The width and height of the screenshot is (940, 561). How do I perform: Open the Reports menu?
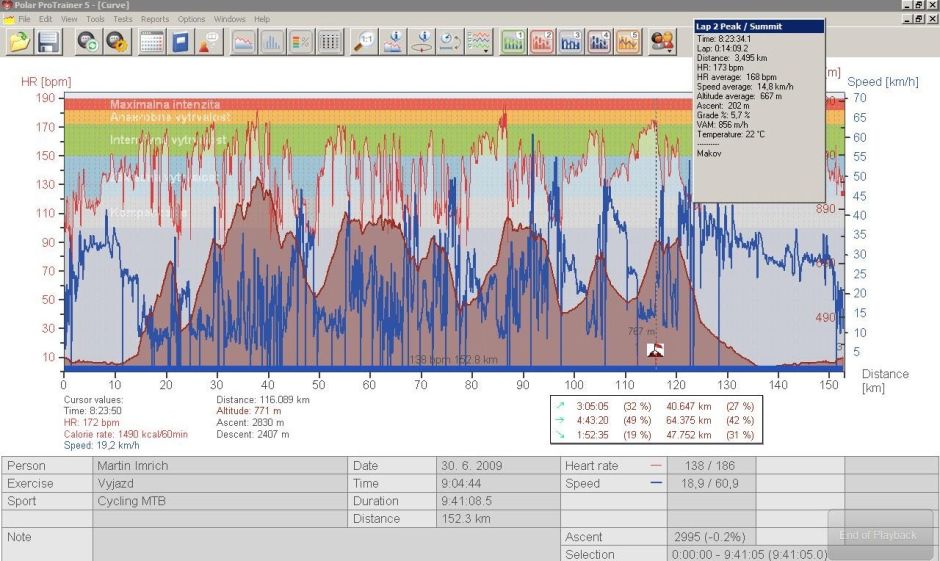[155, 19]
